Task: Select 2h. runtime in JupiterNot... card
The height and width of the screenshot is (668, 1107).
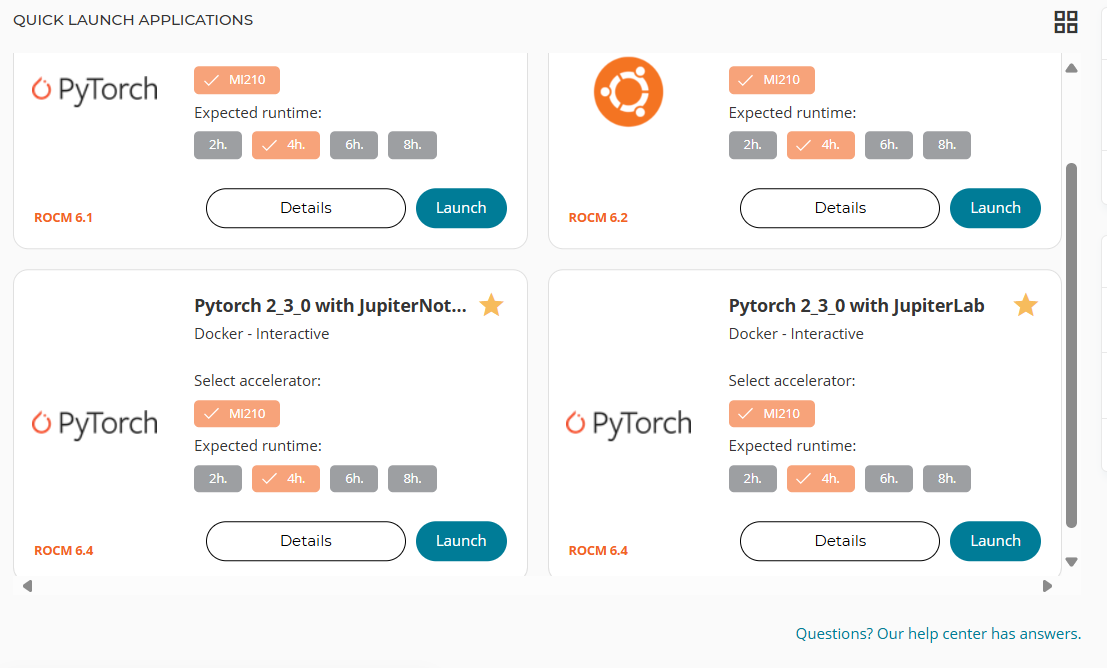Action: (218, 479)
